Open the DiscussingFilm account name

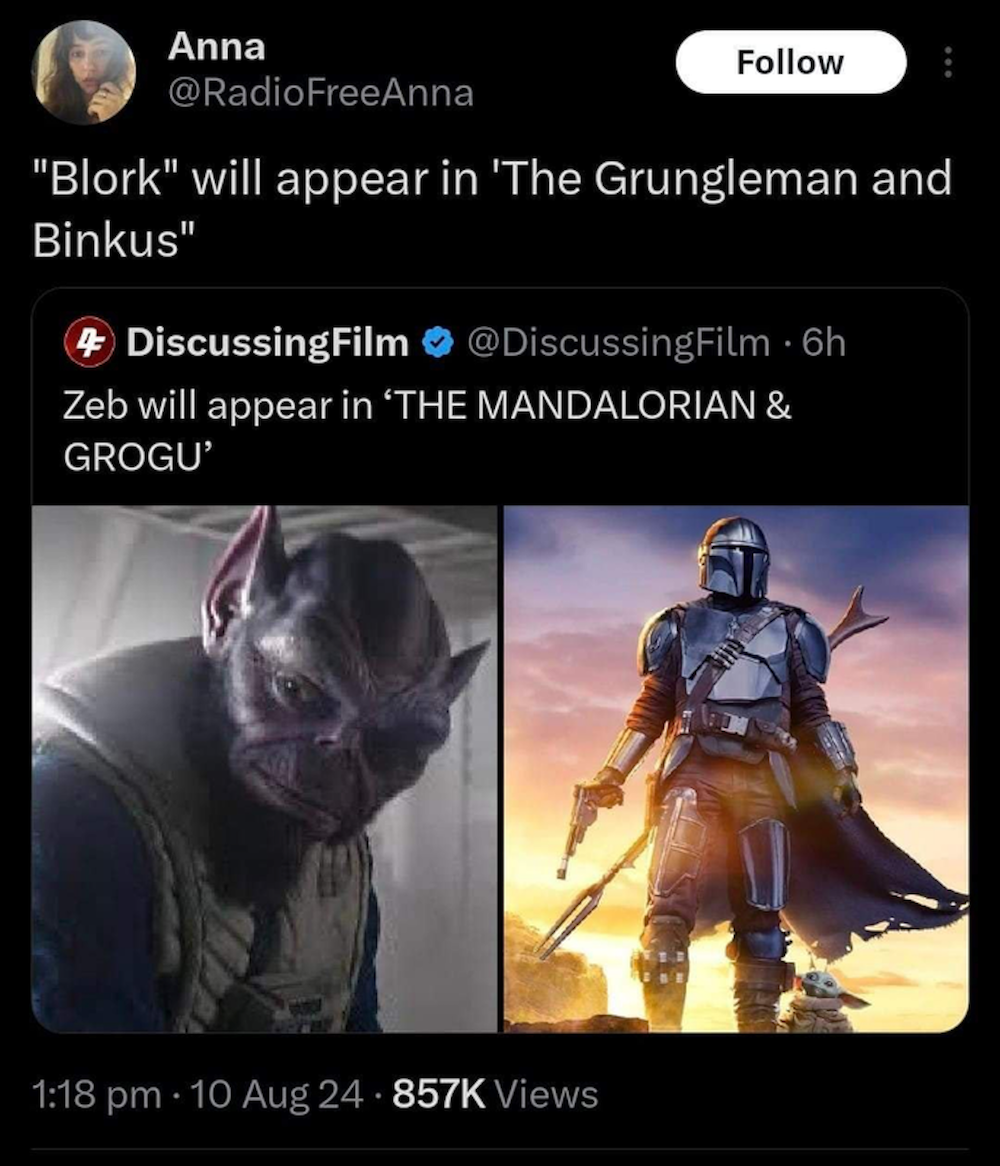click(x=268, y=343)
